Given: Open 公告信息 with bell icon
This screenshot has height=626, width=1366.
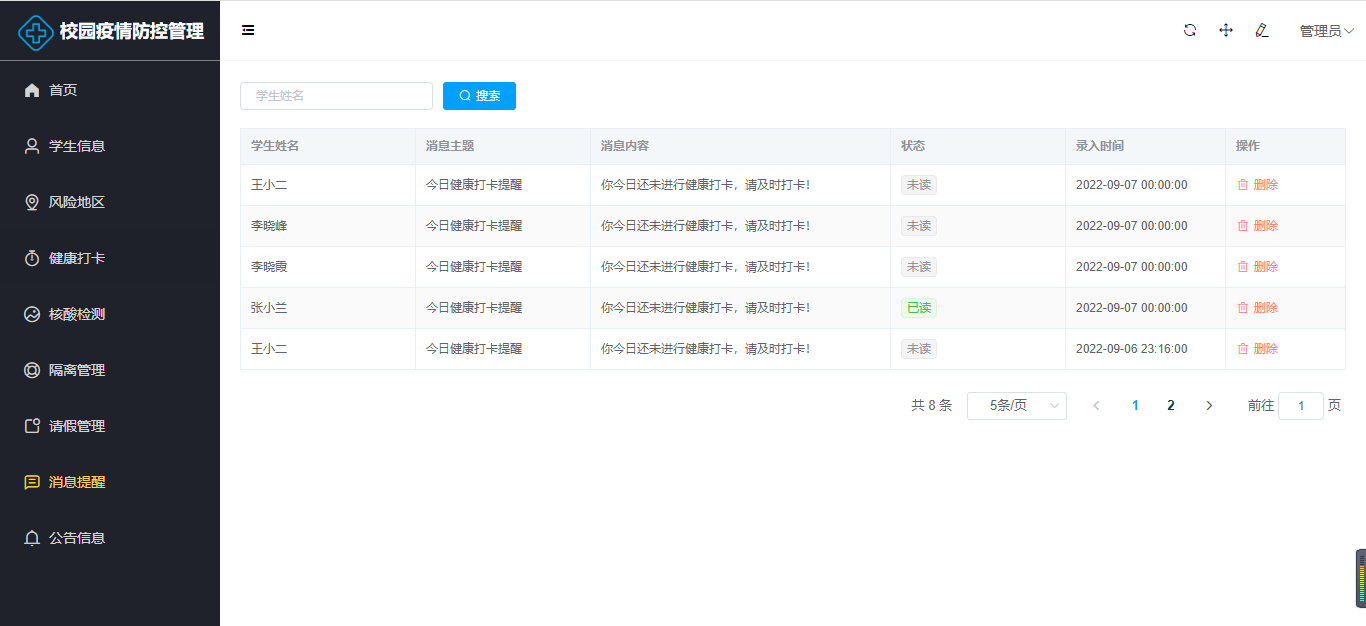Looking at the screenshot, I should (x=76, y=538).
